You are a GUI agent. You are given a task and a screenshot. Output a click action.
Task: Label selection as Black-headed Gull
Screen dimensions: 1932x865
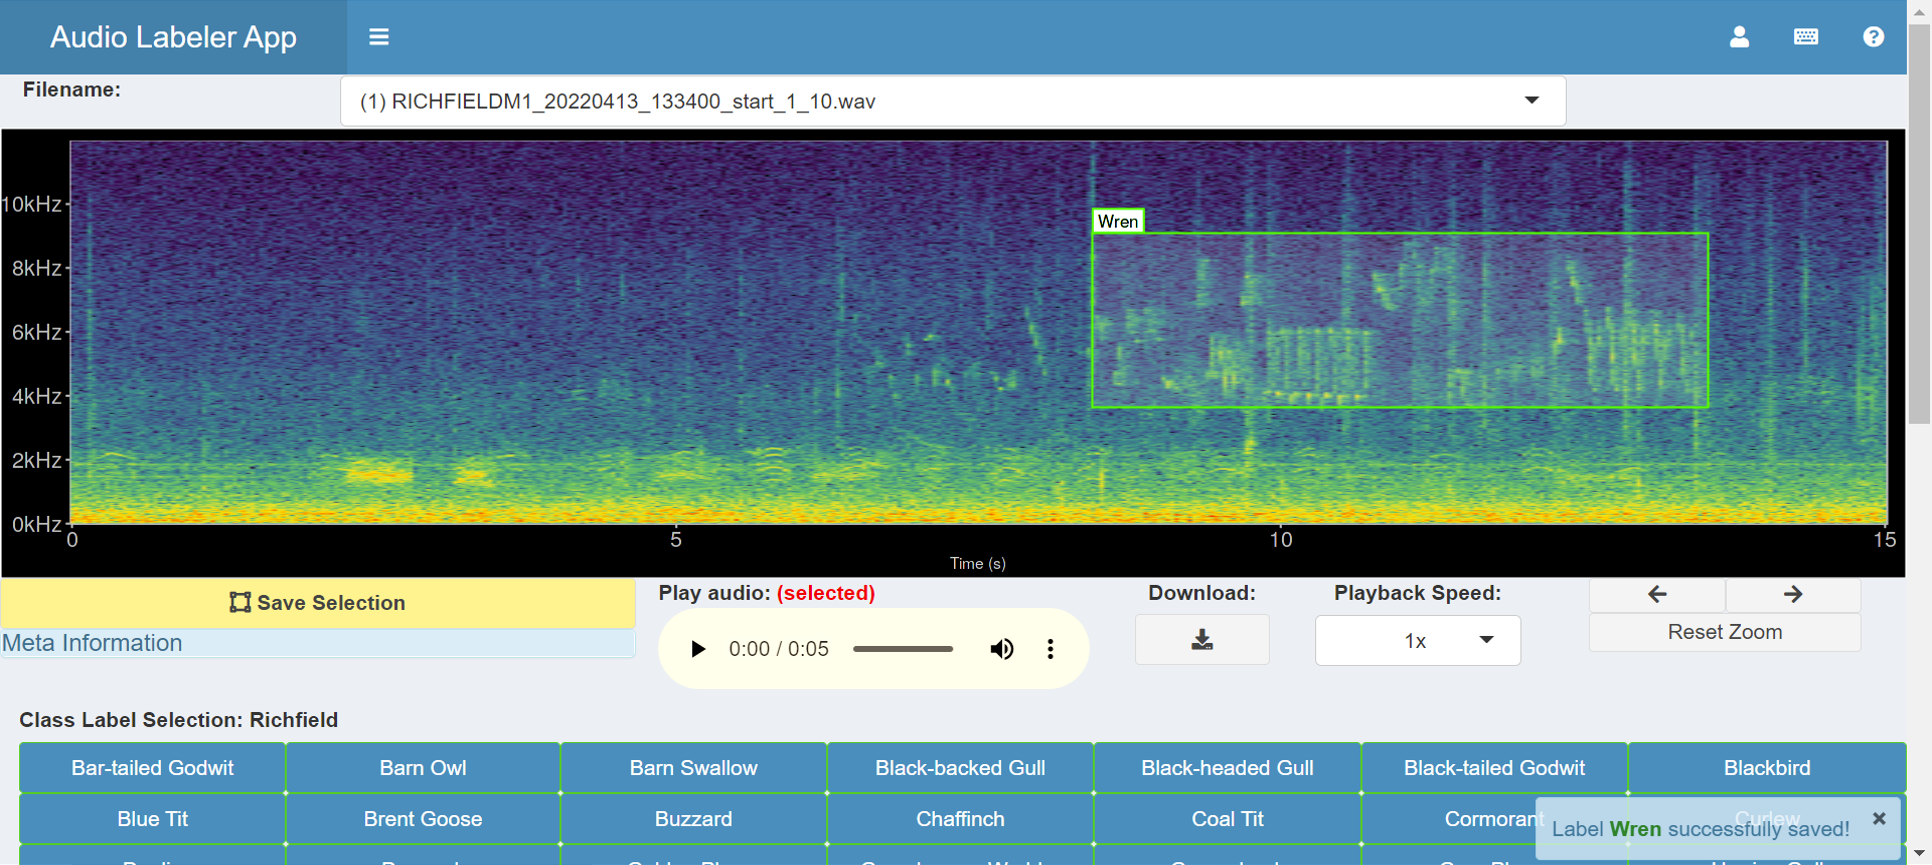pyautogui.click(x=1227, y=768)
